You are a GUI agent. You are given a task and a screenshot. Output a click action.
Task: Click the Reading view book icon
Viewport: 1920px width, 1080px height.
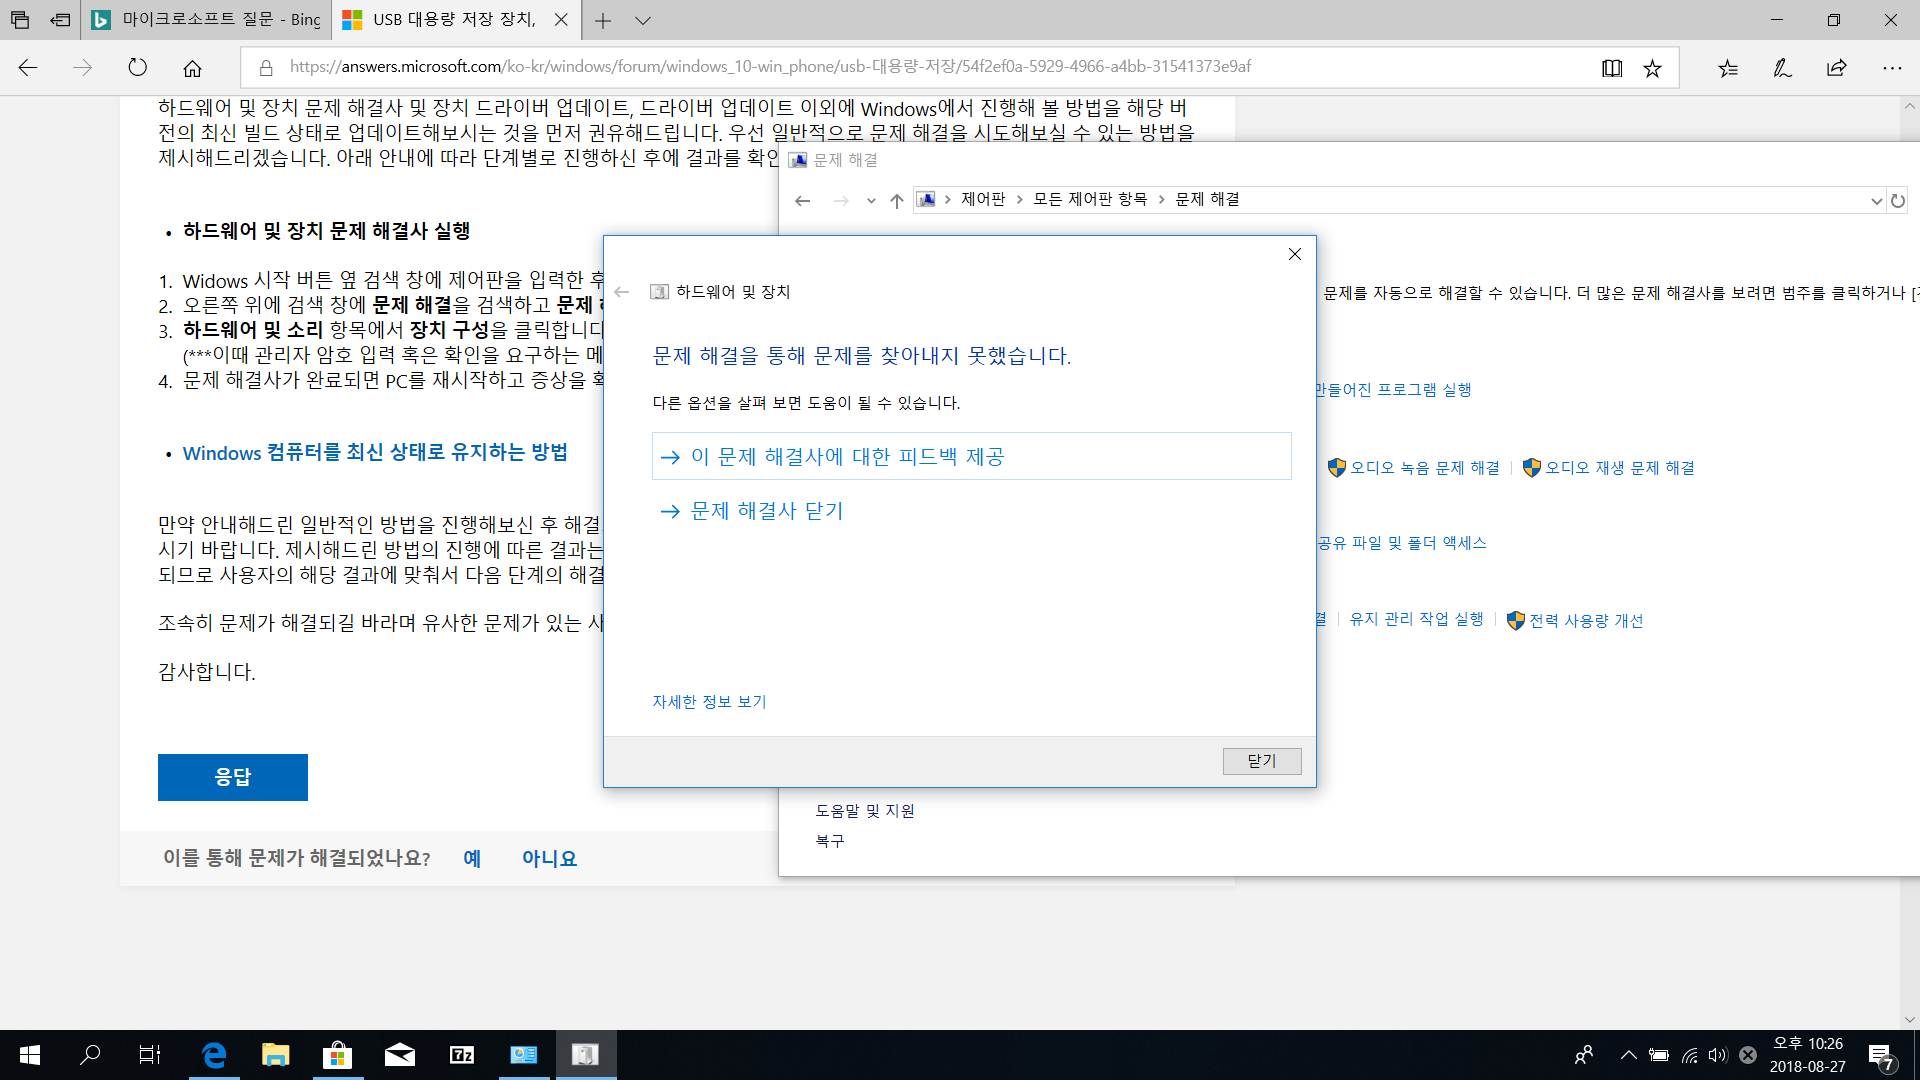point(1611,68)
